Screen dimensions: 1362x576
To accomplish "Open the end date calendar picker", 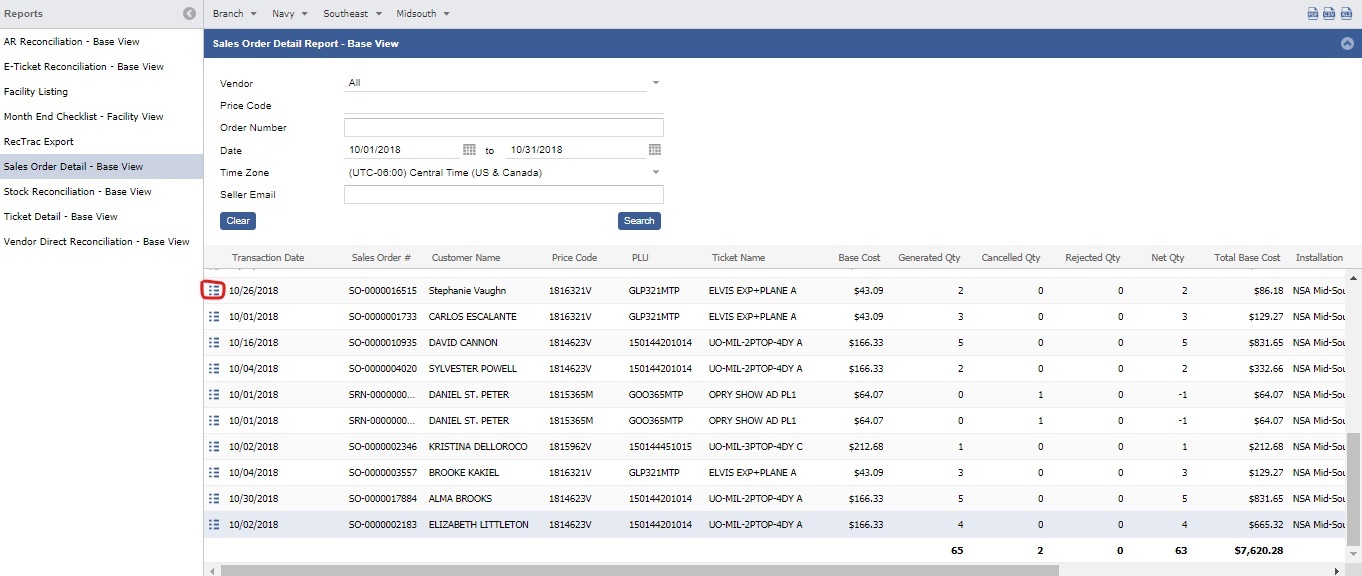I will click(x=655, y=150).
